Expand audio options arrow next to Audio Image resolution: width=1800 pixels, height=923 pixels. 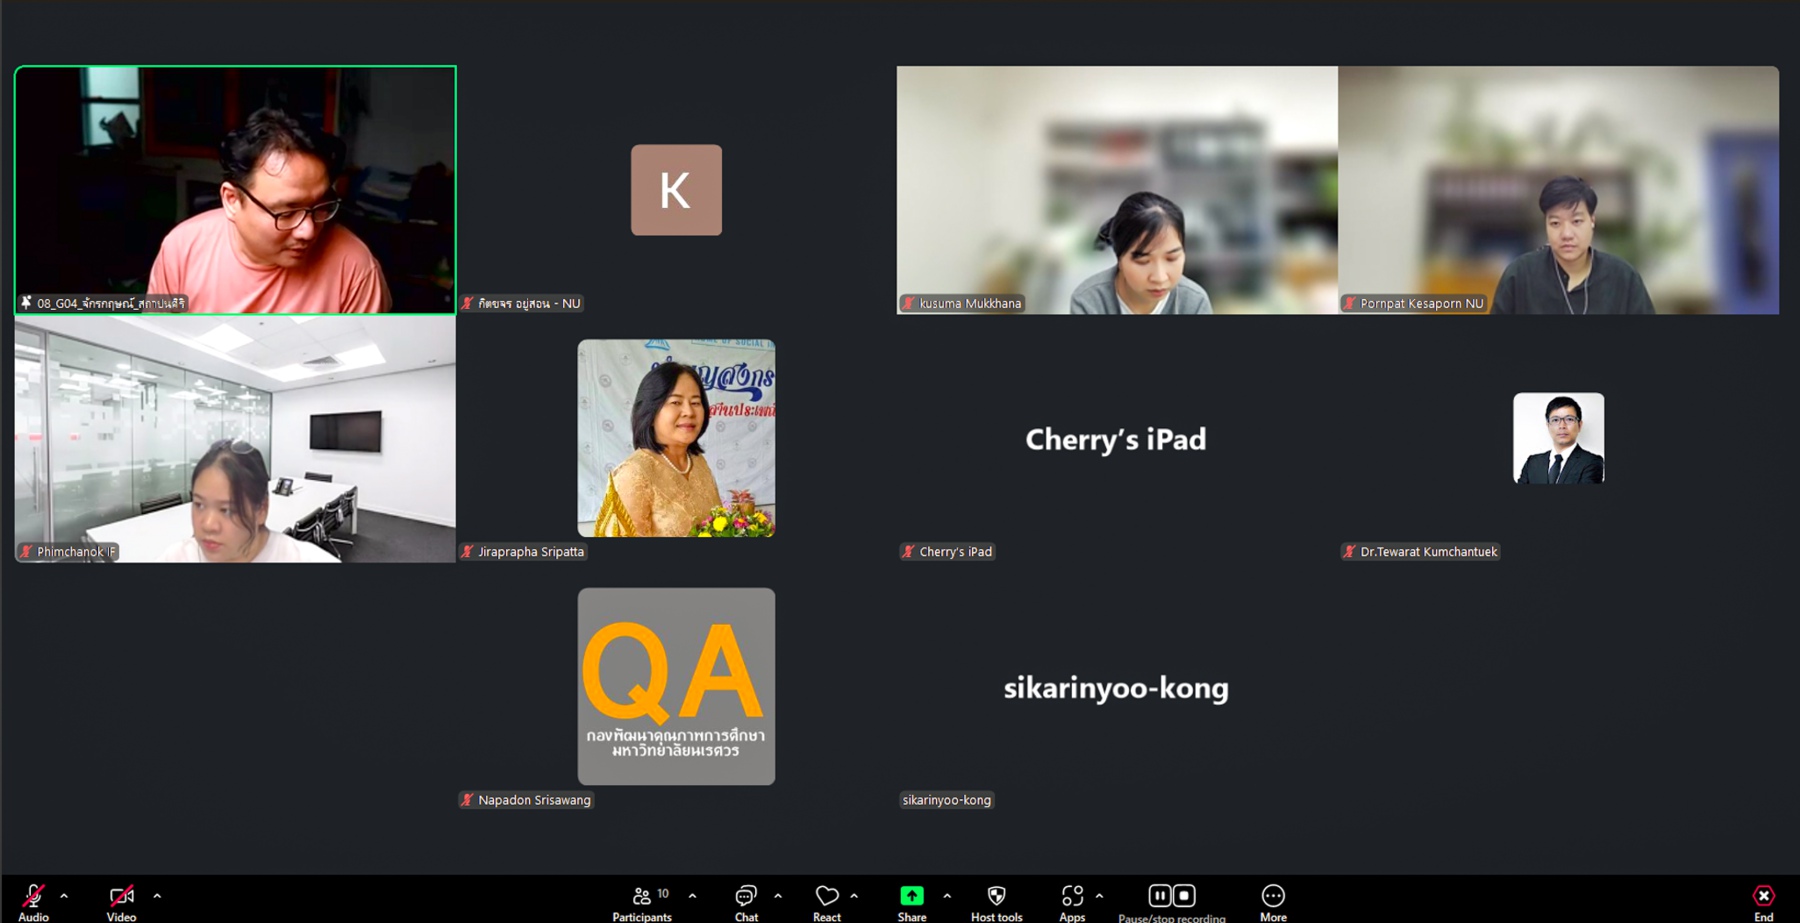pyautogui.click(x=64, y=896)
